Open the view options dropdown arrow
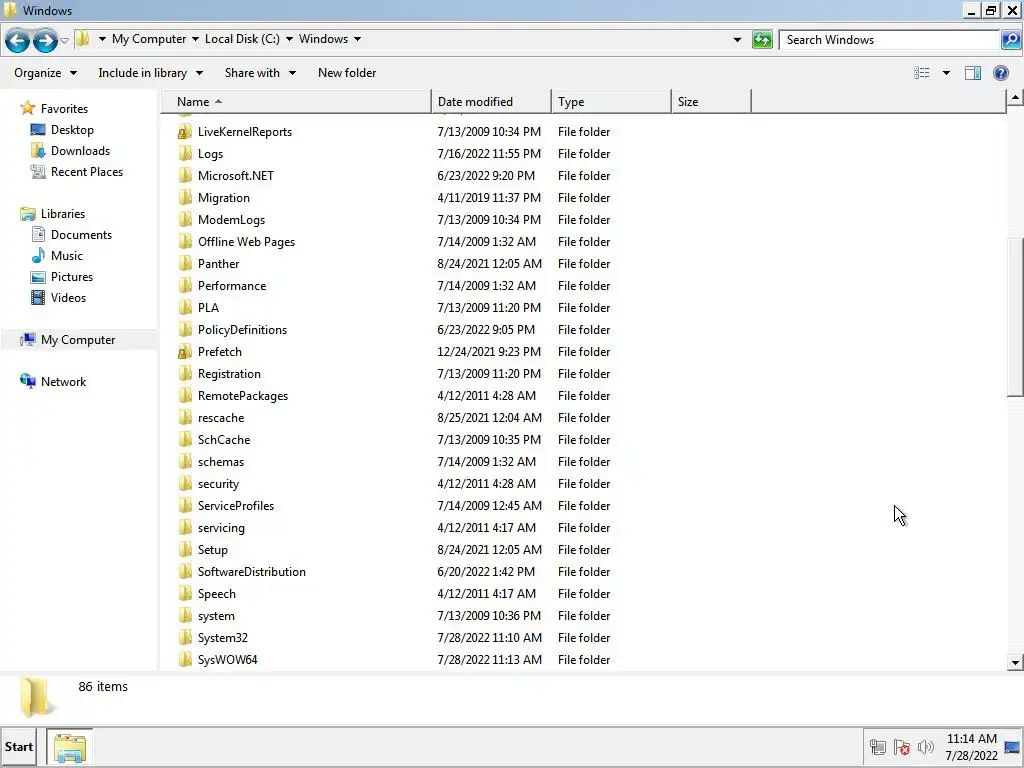Viewport: 1024px width, 768px height. [x=946, y=73]
